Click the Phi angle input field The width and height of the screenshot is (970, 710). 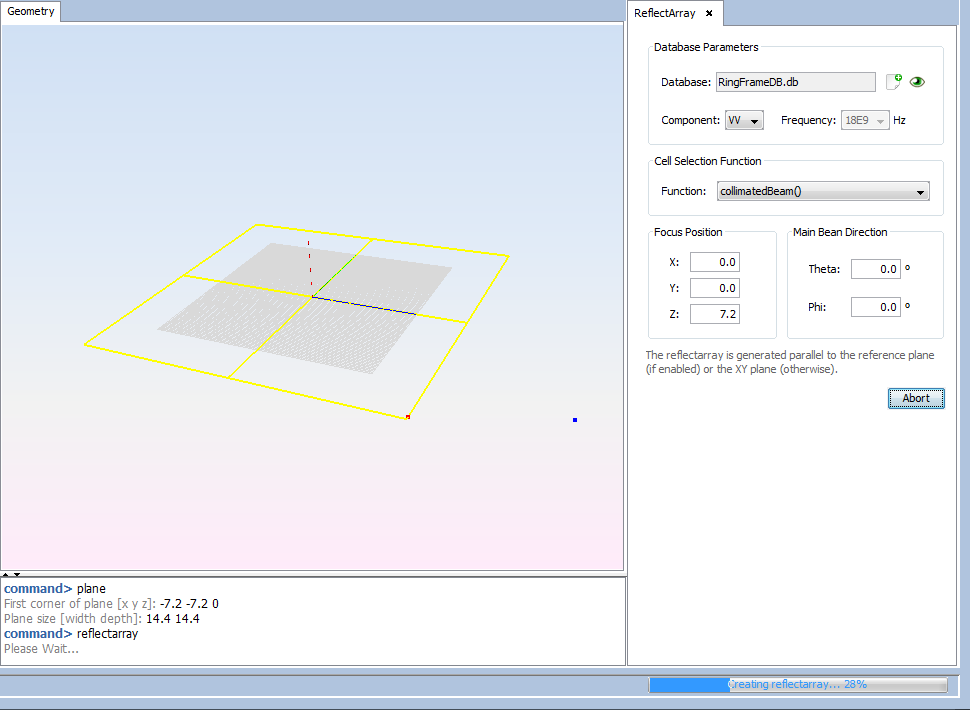(875, 307)
